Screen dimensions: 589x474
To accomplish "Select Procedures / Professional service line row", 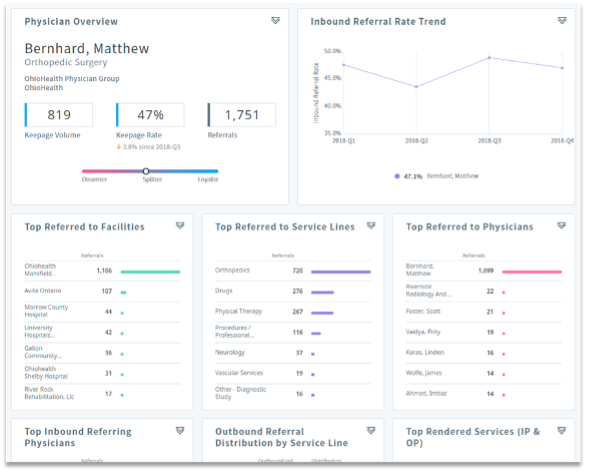I will click(293, 332).
